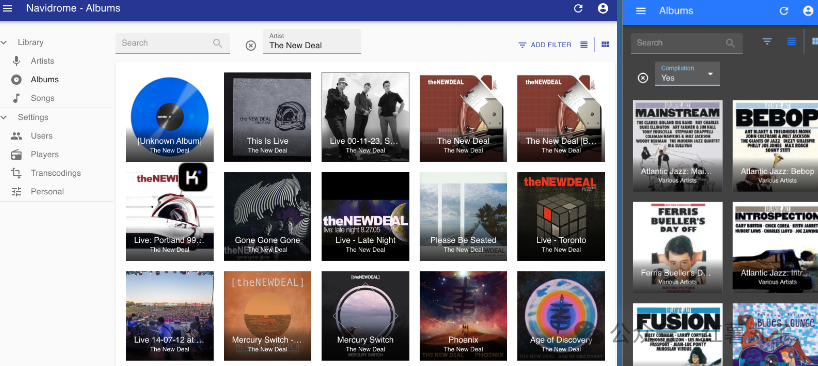Click the black K app badge icon
This screenshot has height=366, width=818.
[x=193, y=177]
